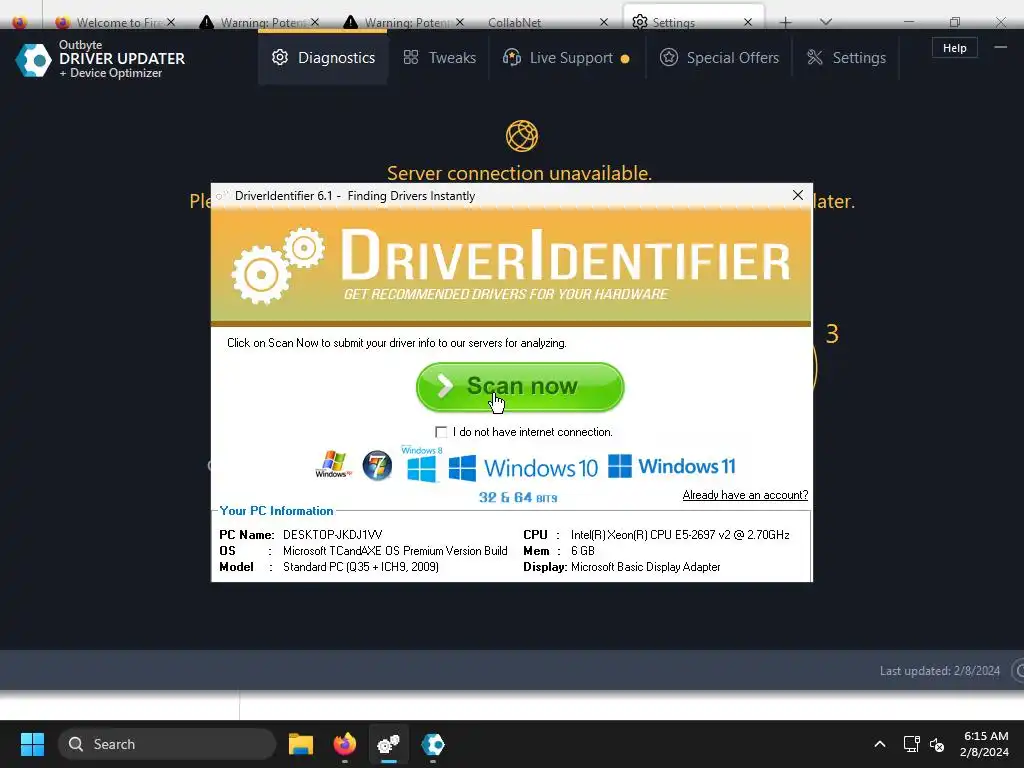1024x768 pixels.
Task: Click the PC Name value DESKTOP-JKDJ1VV
Action: (332, 534)
